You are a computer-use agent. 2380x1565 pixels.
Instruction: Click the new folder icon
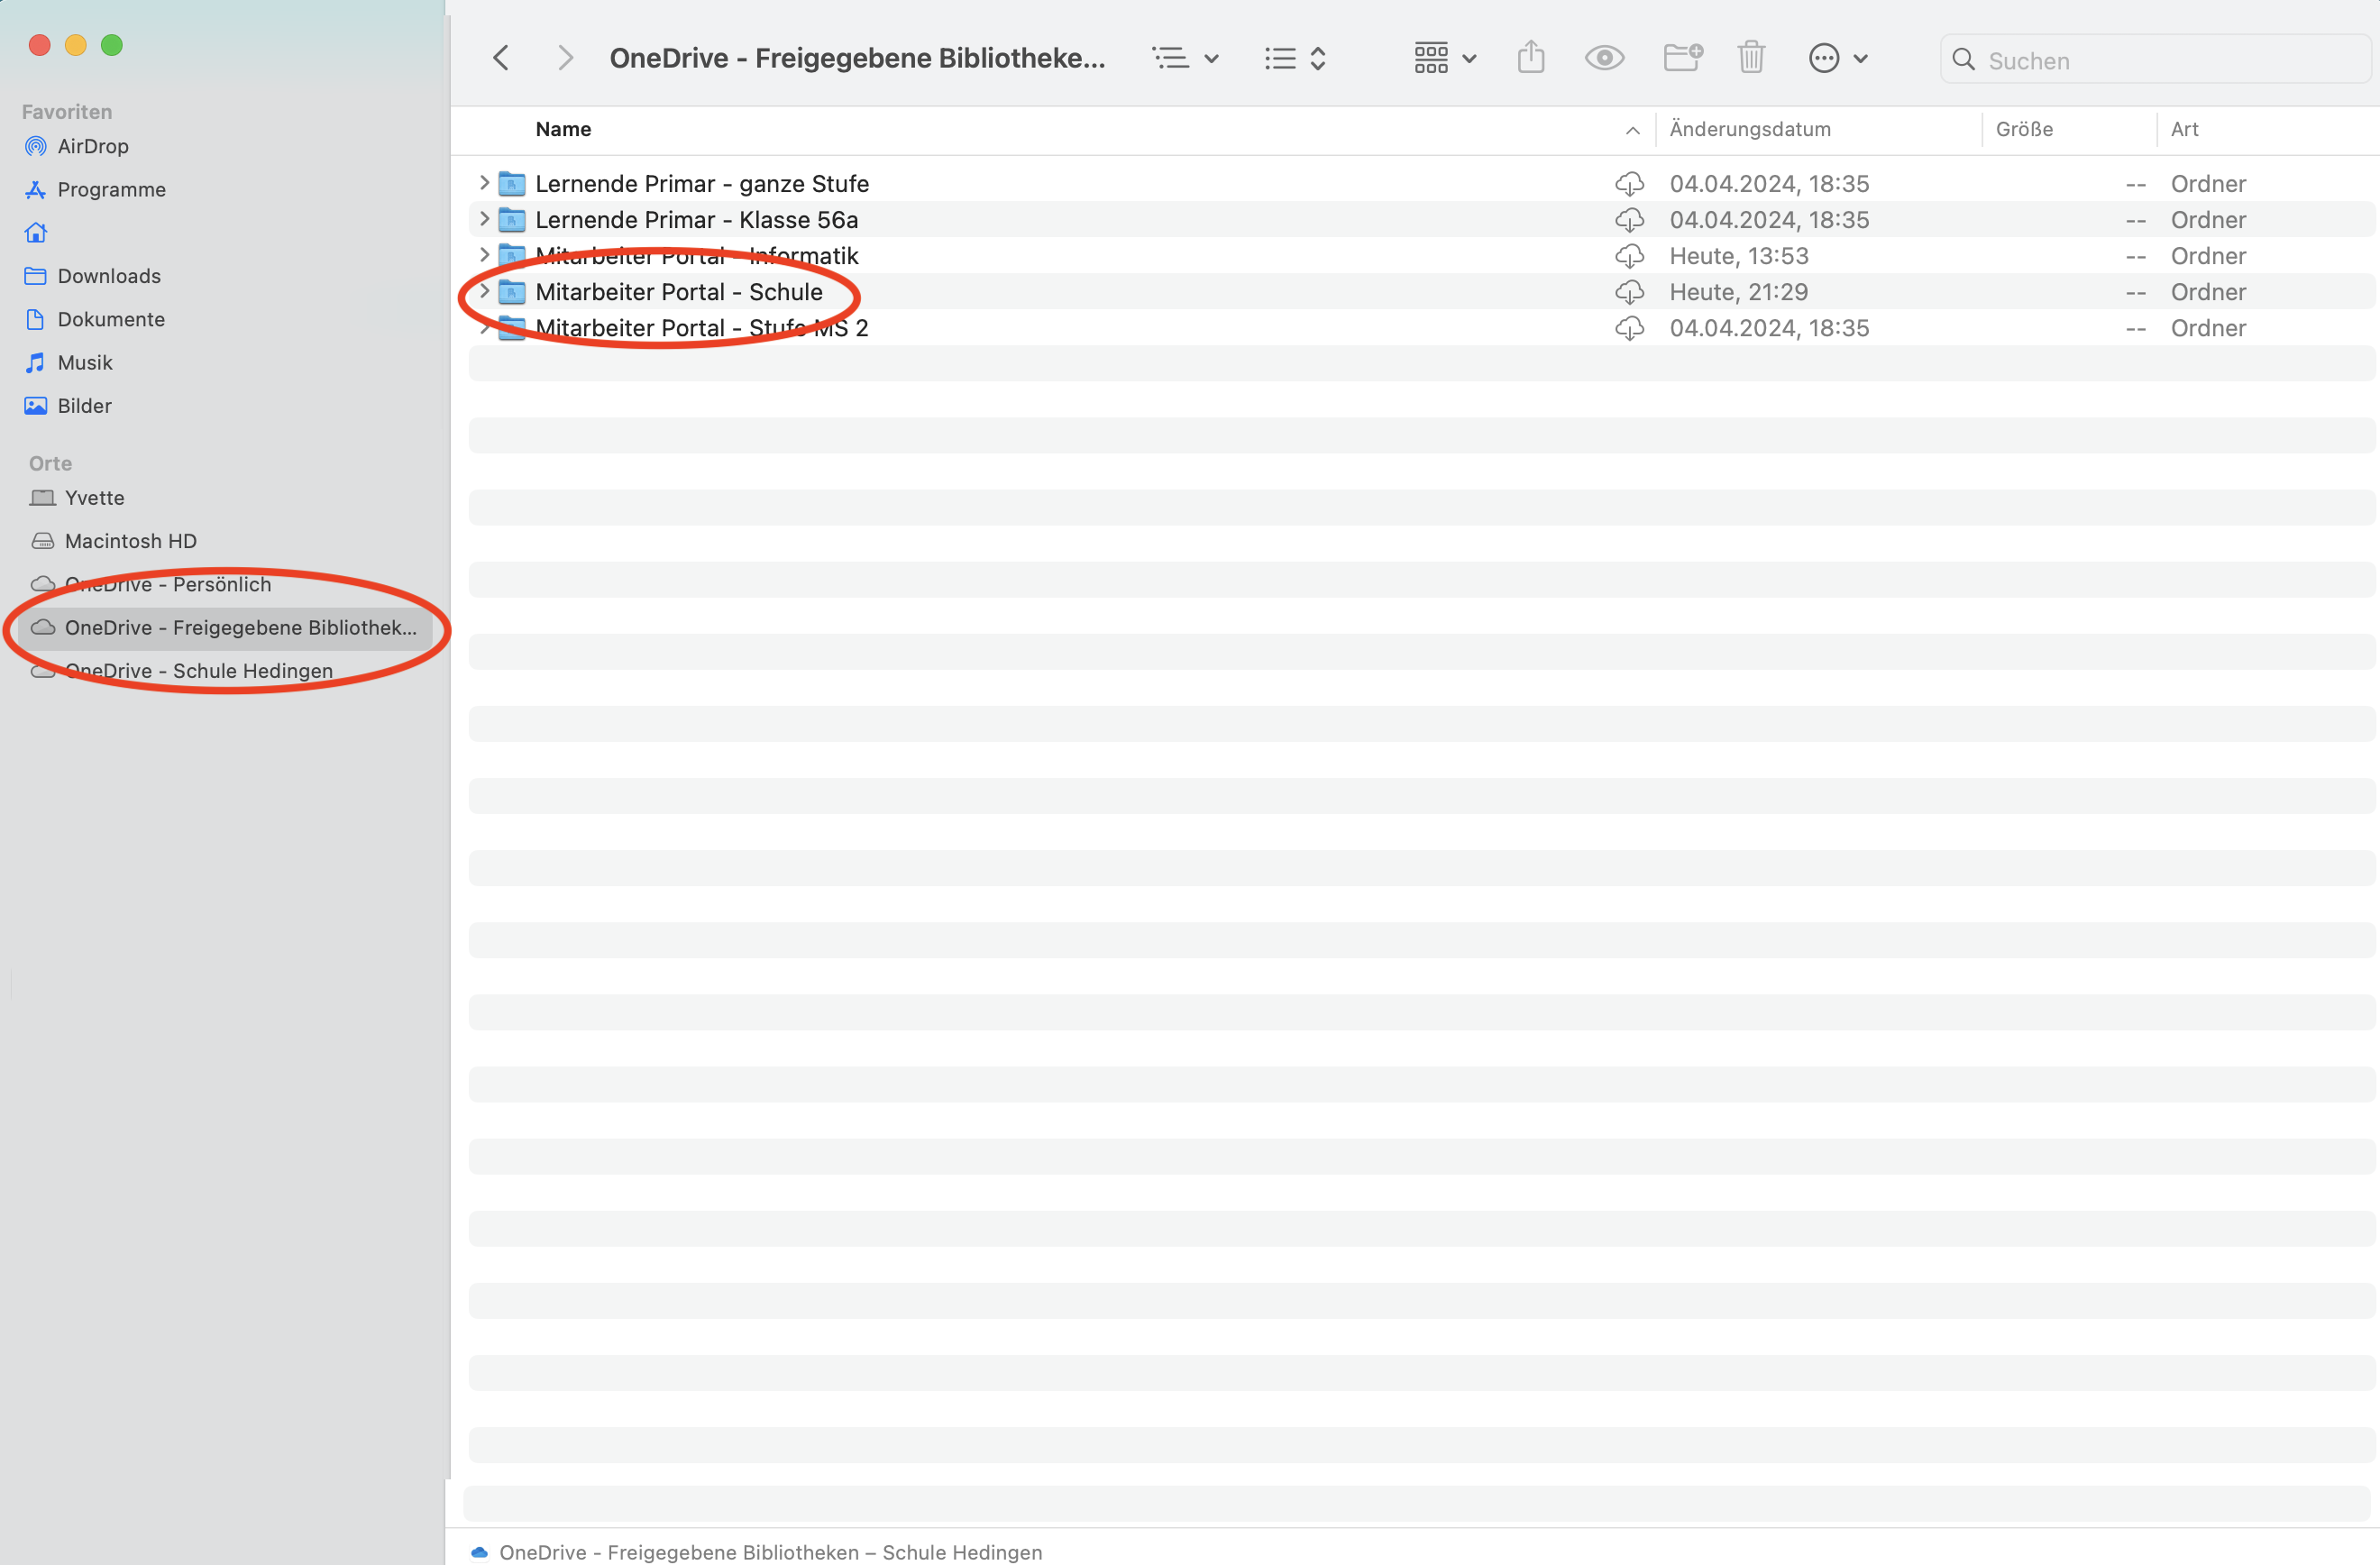1682,58
